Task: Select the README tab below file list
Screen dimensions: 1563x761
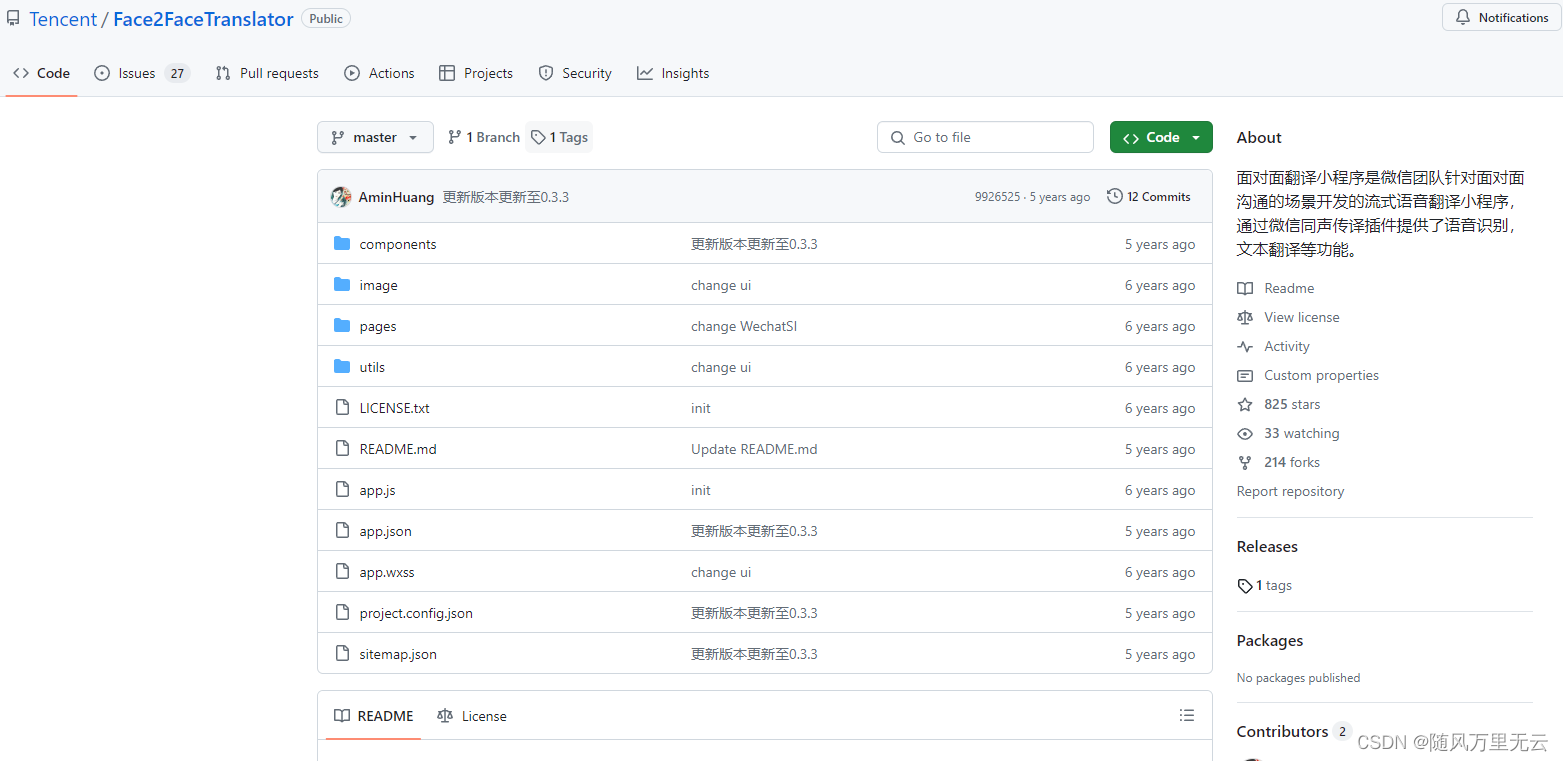Action: (x=373, y=716)
